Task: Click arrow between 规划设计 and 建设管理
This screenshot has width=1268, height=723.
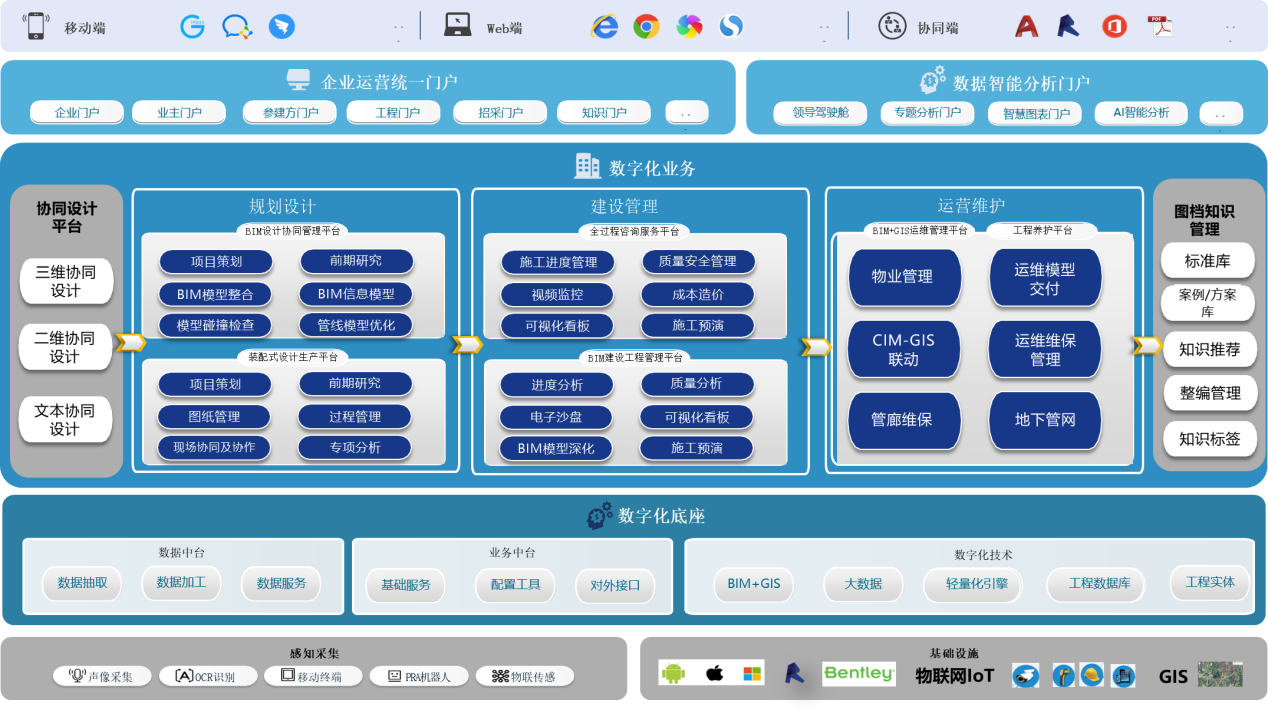Action: click(466, 345)
